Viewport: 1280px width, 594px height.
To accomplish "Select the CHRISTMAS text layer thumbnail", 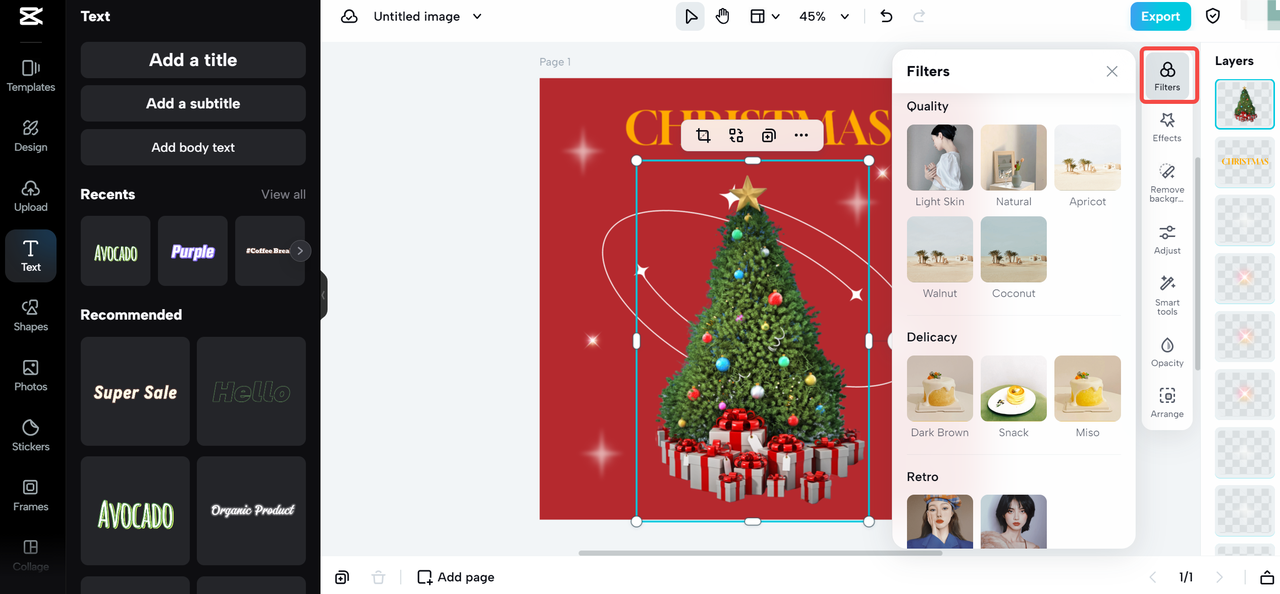I will point(1244,162).
